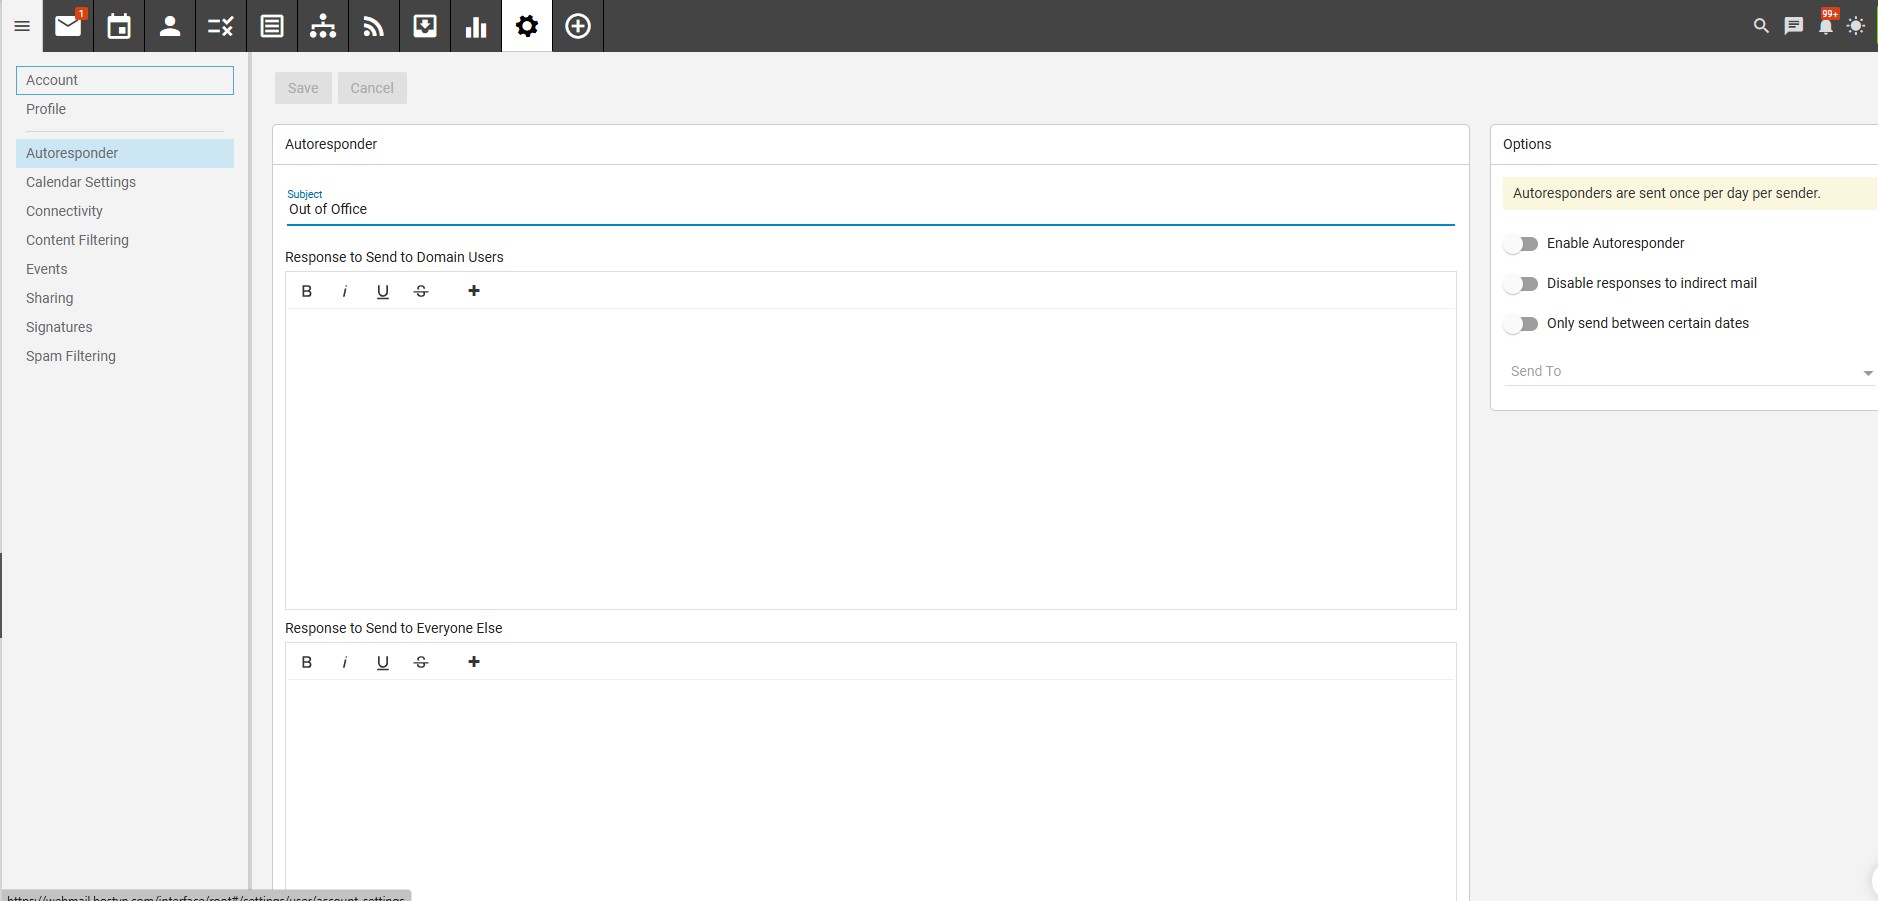Select Spam Filtering in the sidebar
Viewport: 1878px width, 901px height.
click(71, 356)
